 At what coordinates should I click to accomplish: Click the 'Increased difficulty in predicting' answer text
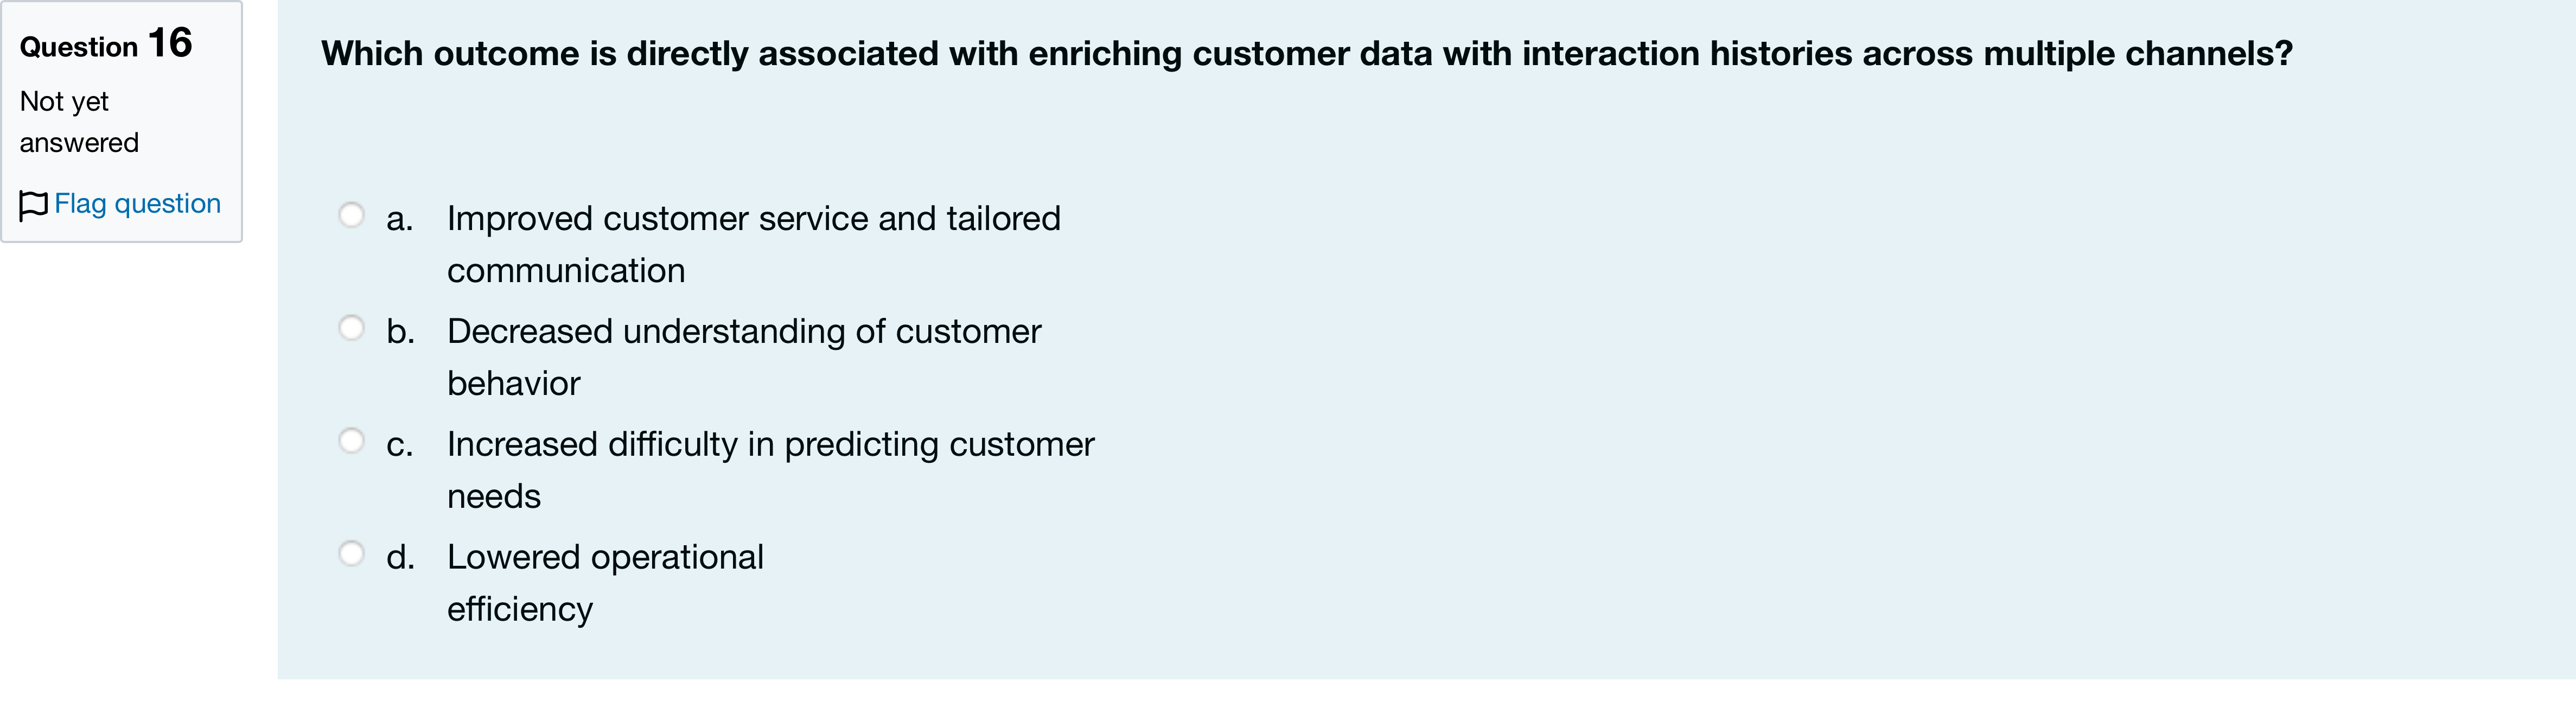[x=771, y=470]
